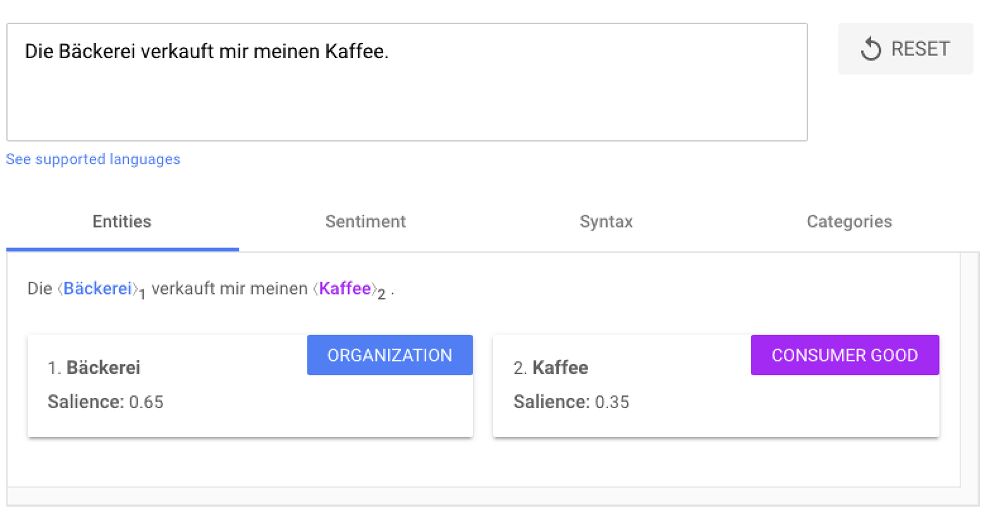Open the Categories tab

pos(849,222)
